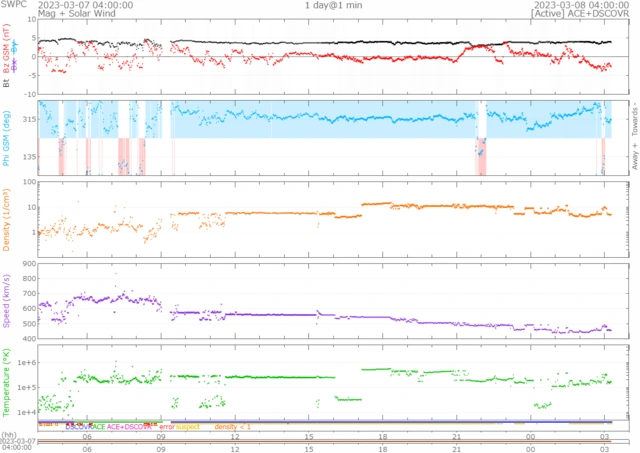
Task: Click the 'Mag + Solar Wind' subtitle
Action: [77, 13]
